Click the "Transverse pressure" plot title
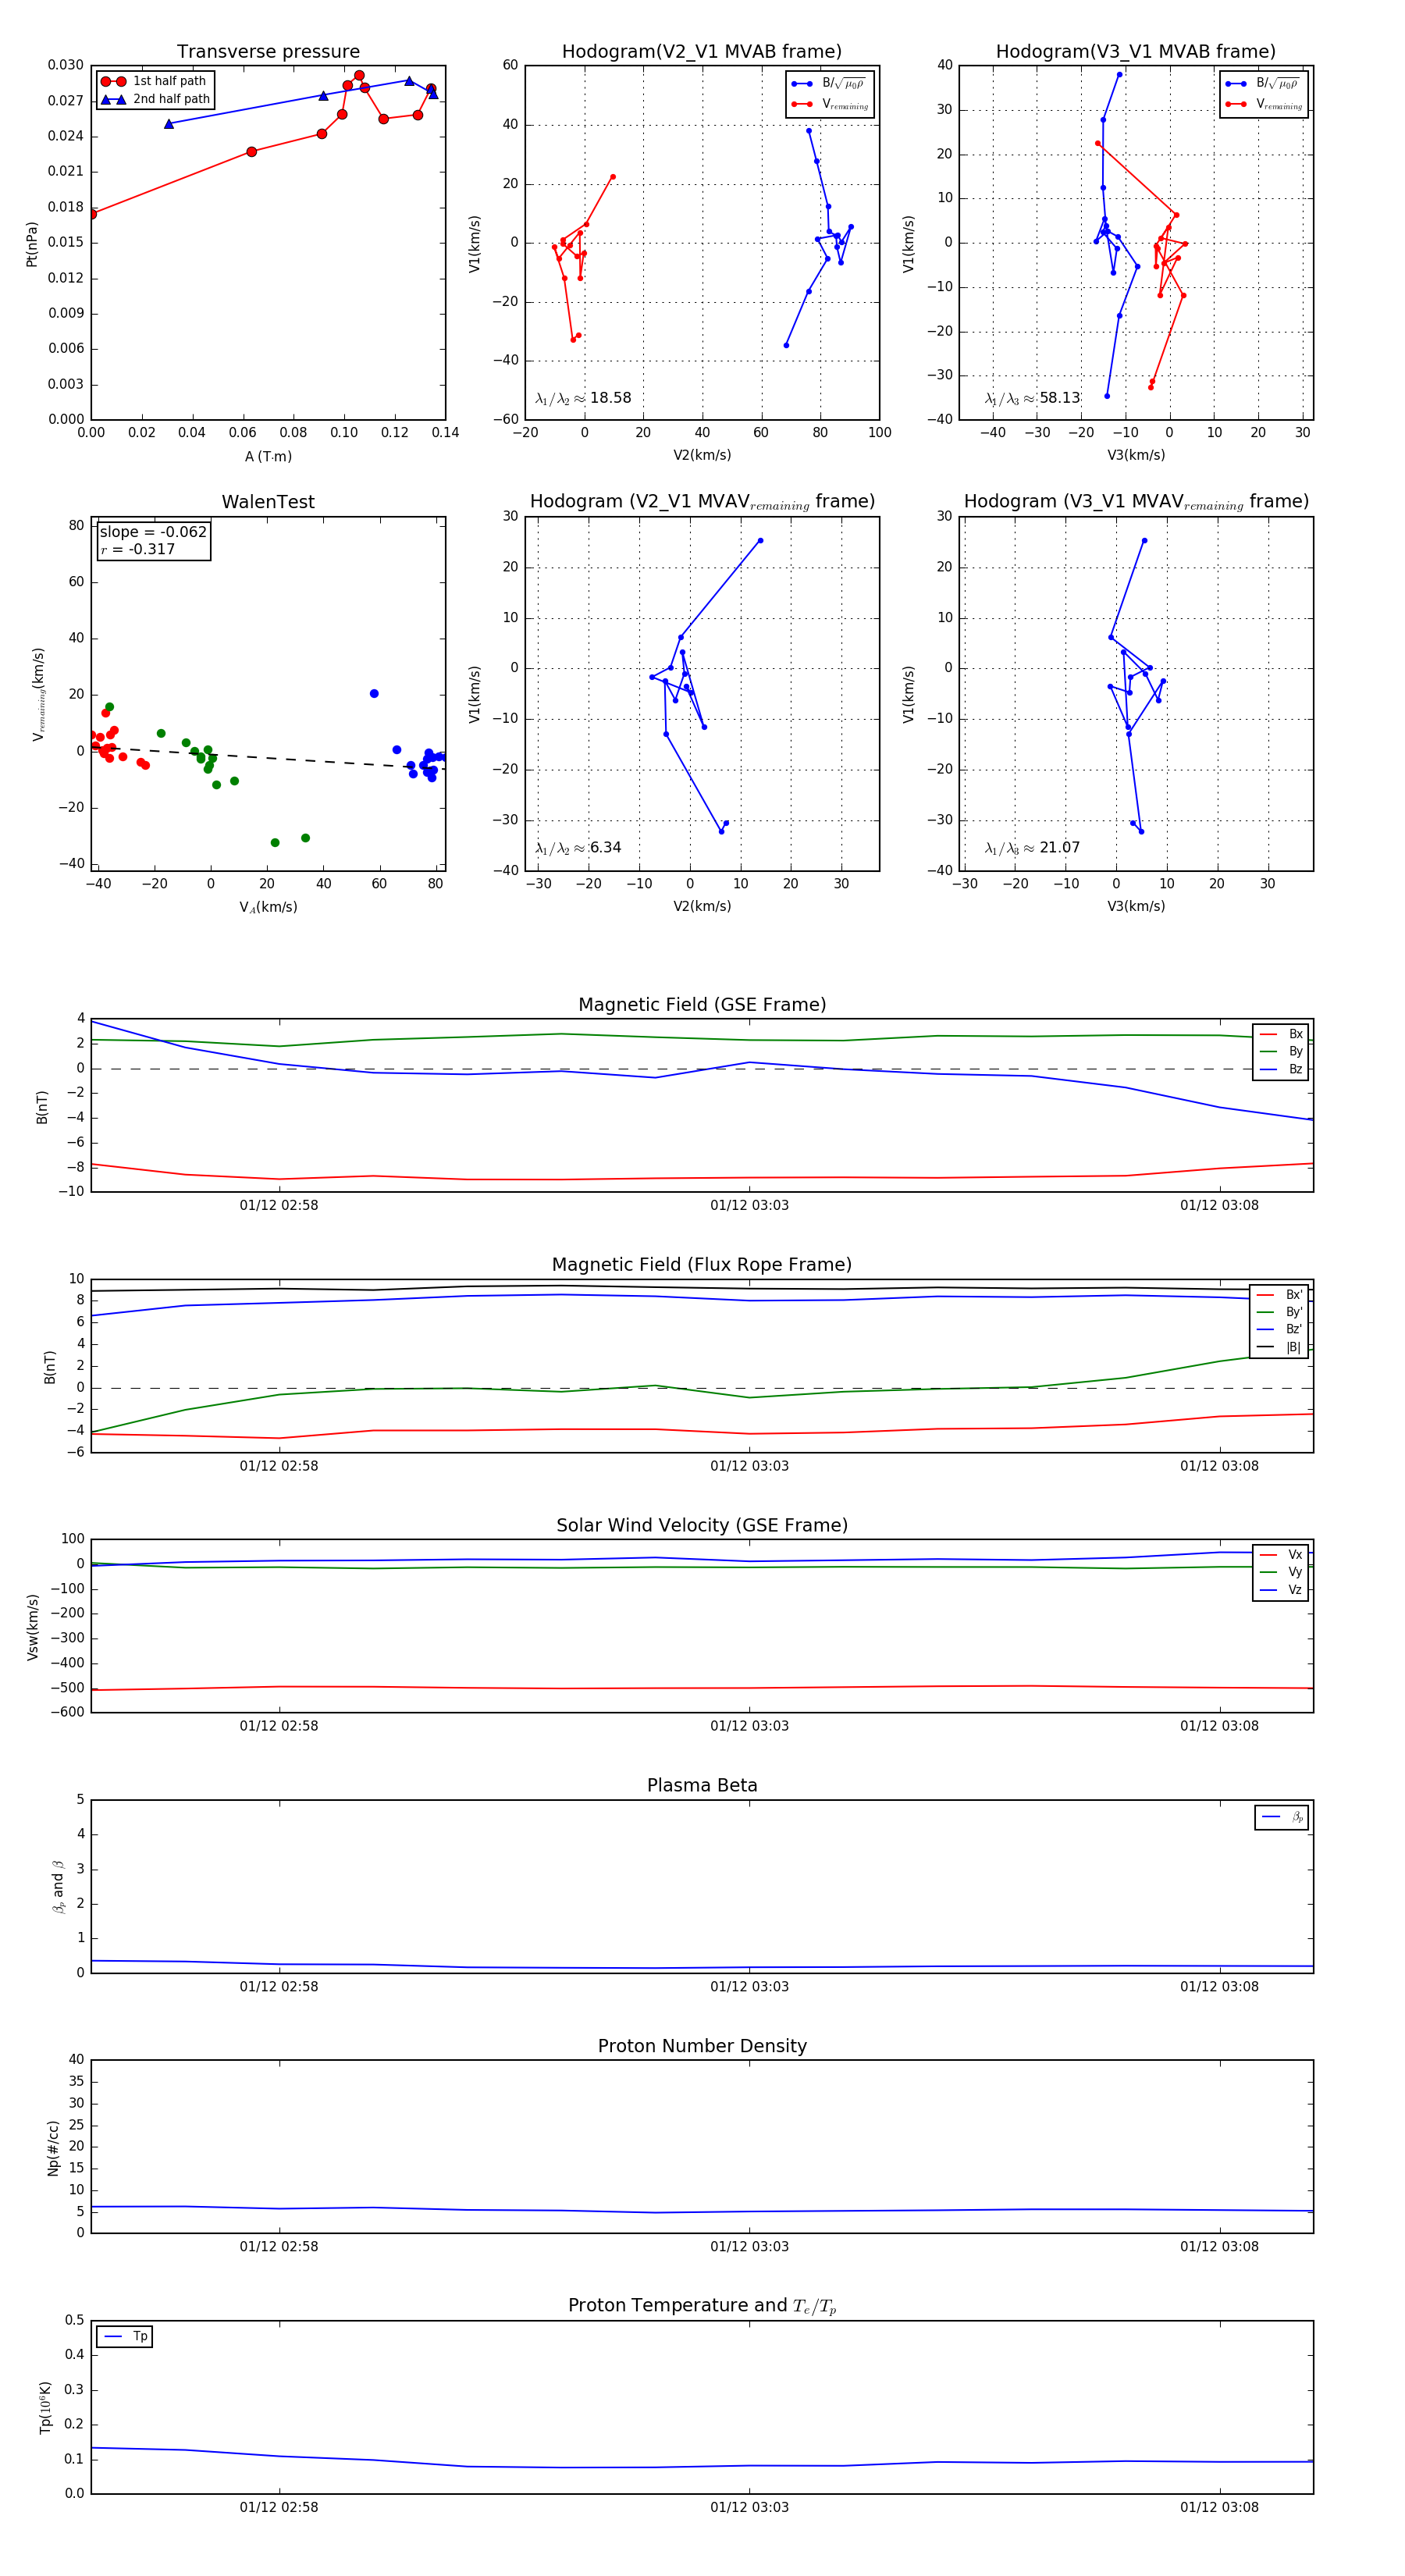This screenshot has height=2576, width=1405. pyautogui.click(x=268, y=52)
